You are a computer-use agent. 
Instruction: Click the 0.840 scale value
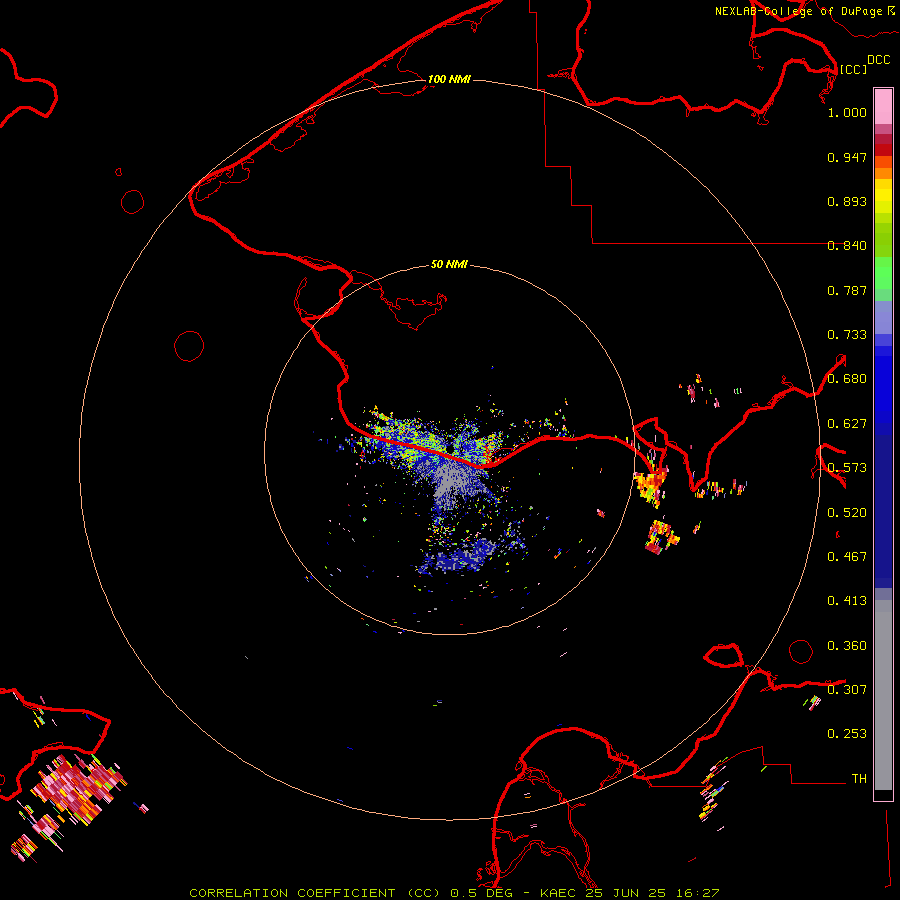847,246
